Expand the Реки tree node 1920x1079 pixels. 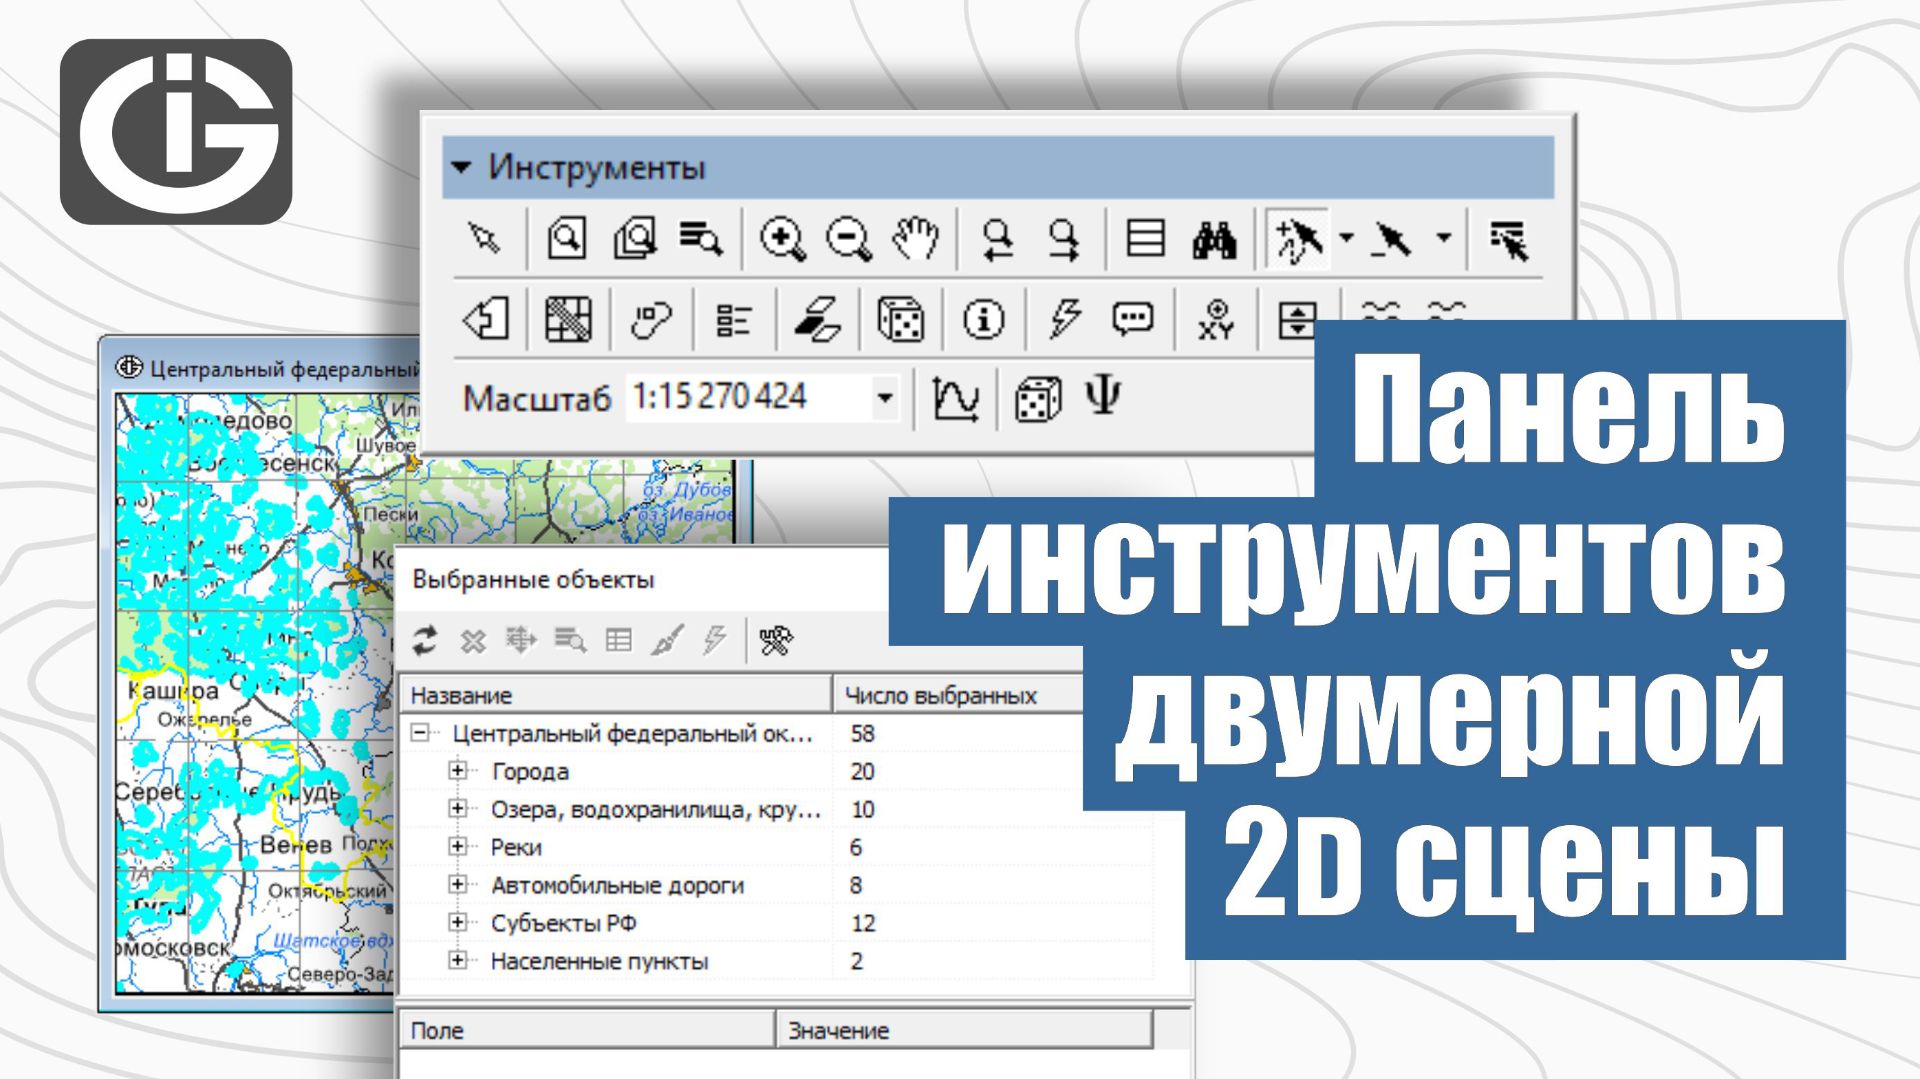point(458,846)
